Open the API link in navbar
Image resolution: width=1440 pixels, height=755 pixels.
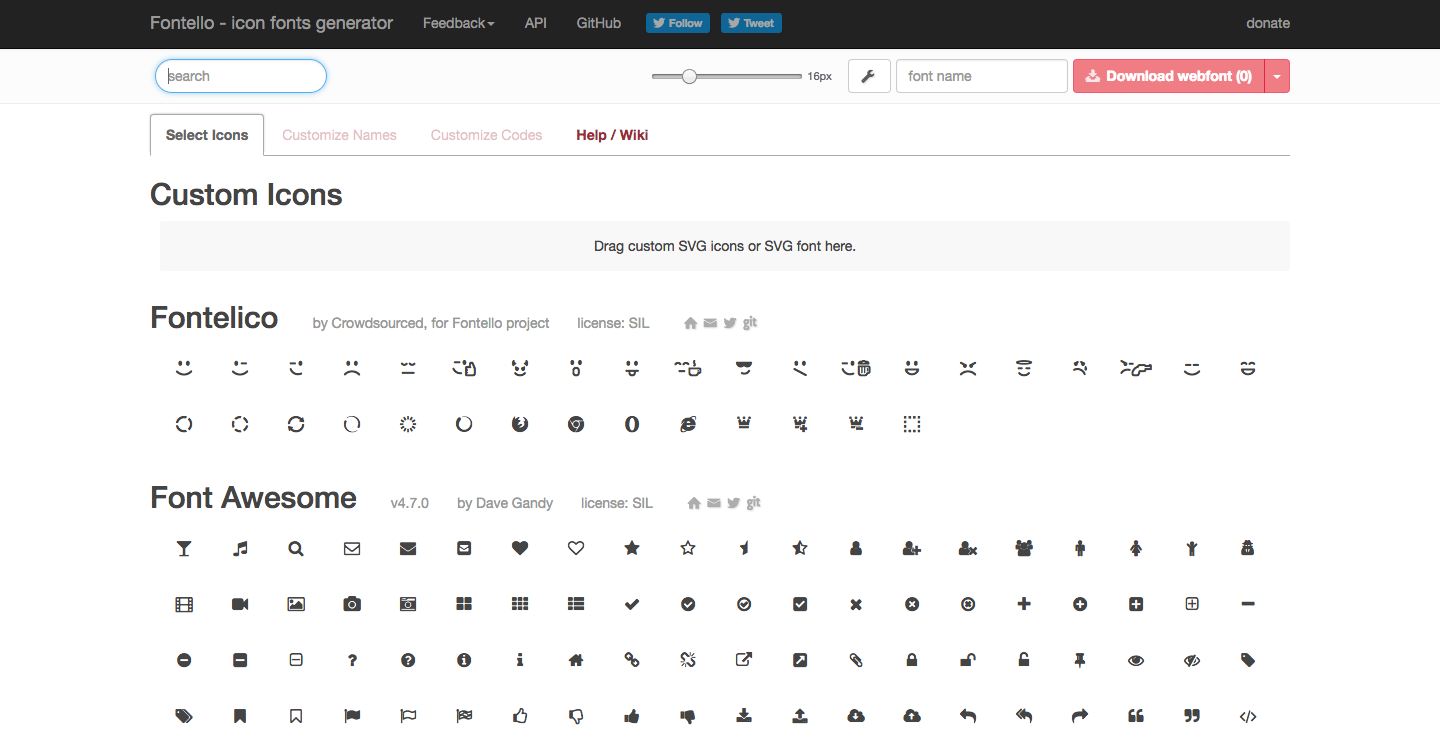click(536, 23)
